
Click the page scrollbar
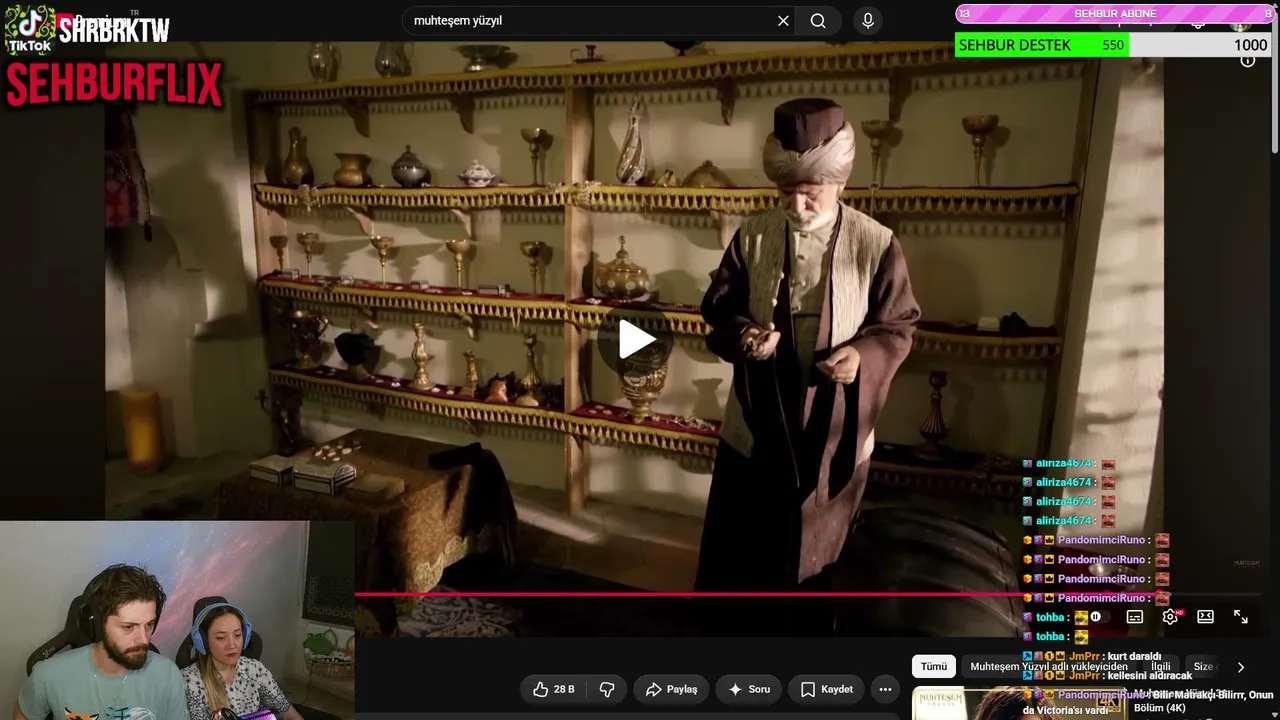(x=1274, y=80)
